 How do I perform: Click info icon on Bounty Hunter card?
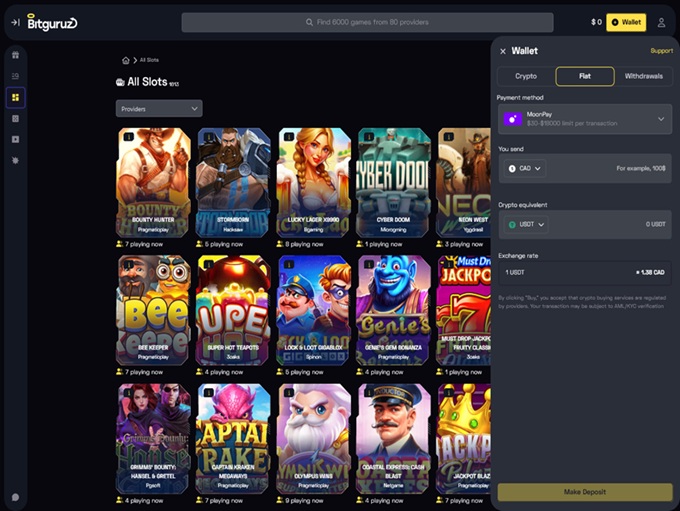[127, 137]
